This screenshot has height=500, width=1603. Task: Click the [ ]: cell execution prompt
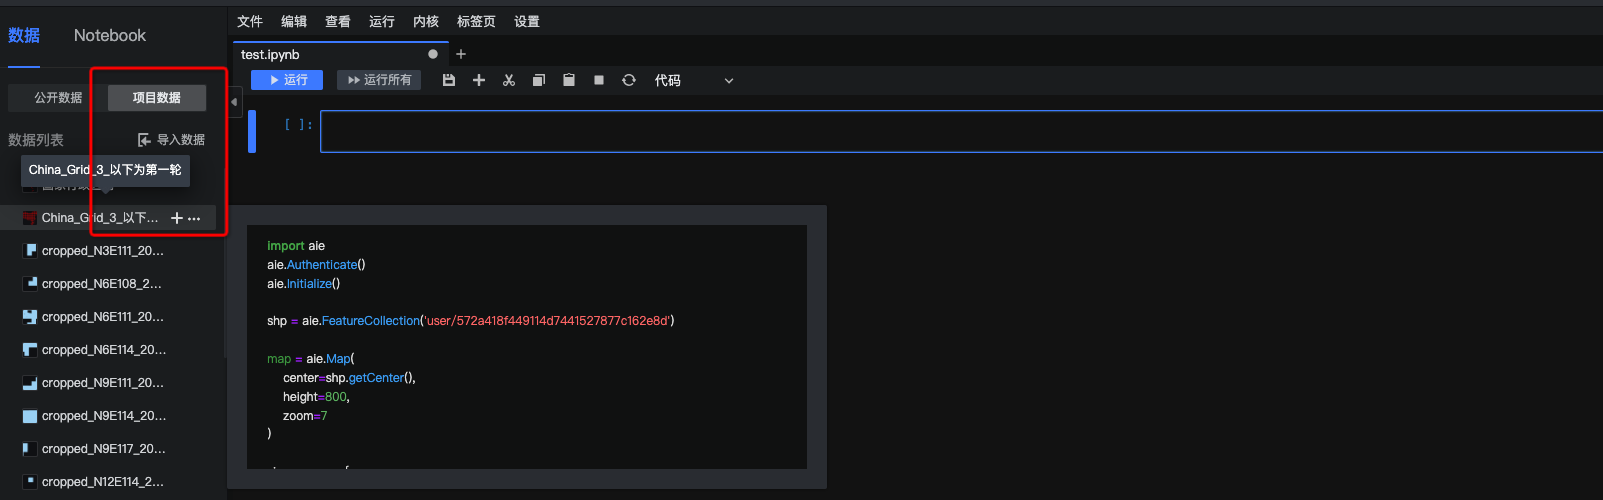coord(298,125)
